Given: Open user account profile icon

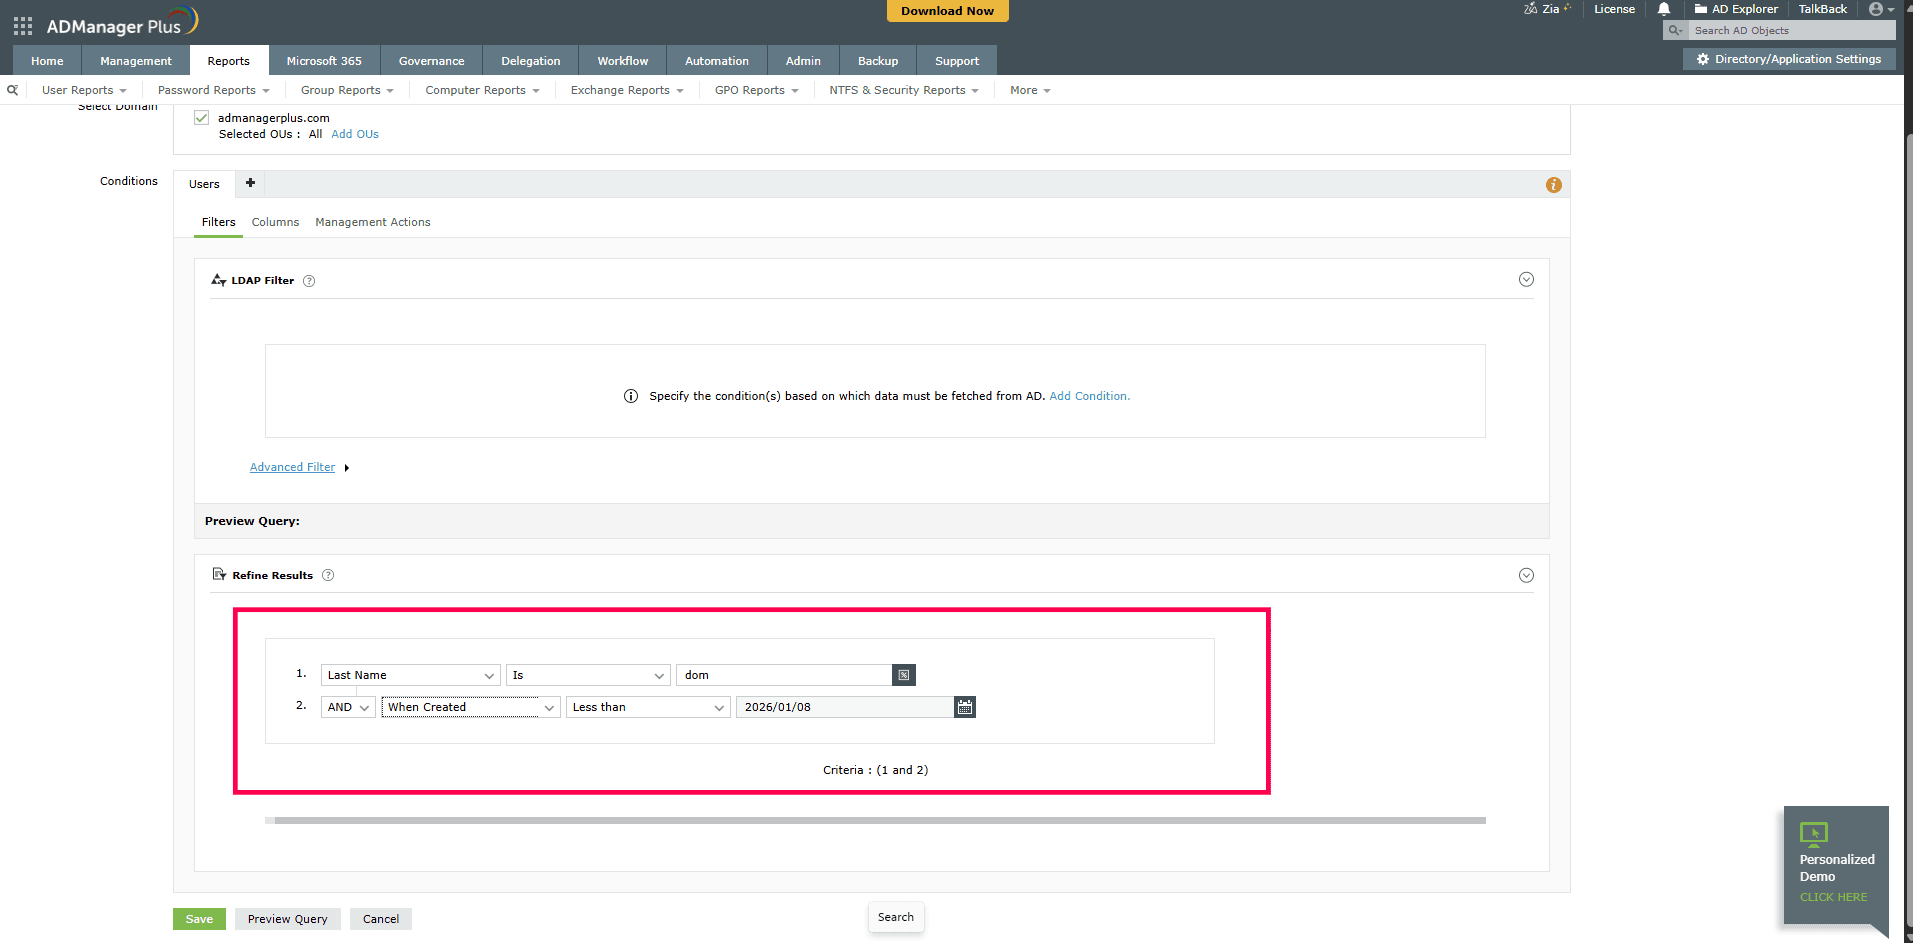Looking at the screenshot, I should click(1876, 9).
